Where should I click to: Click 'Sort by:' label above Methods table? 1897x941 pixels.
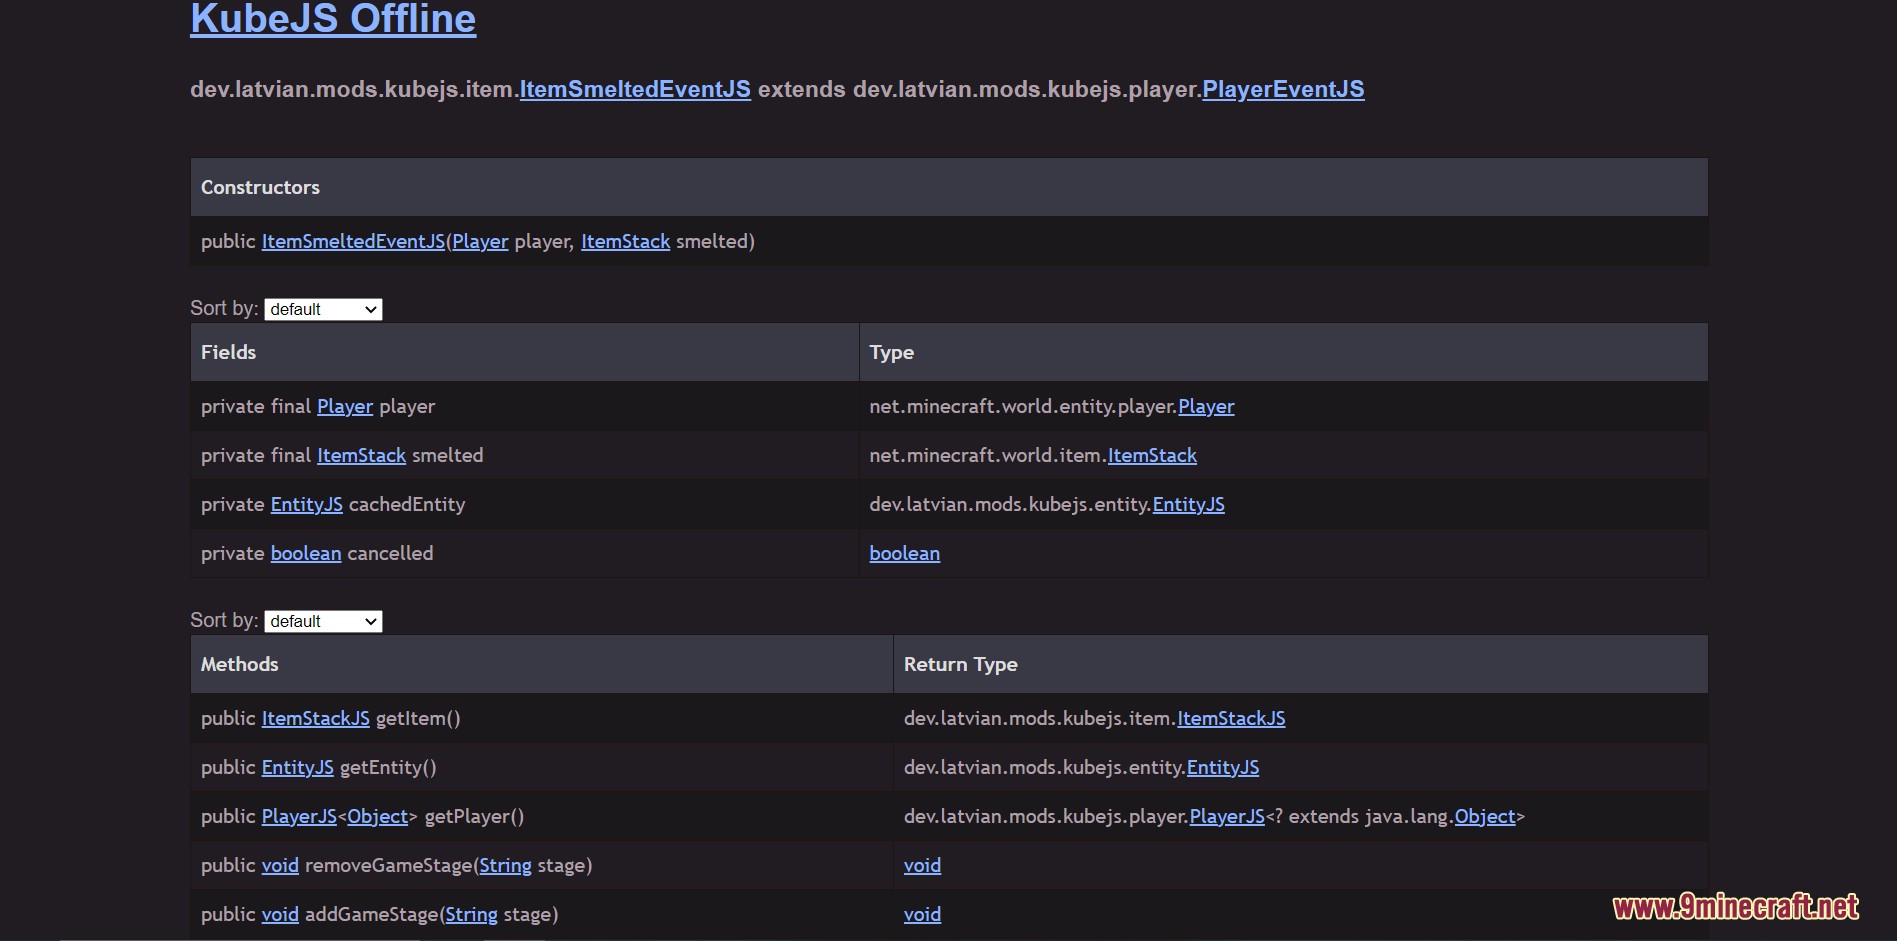pyautogui.click(x=224, y=620)
